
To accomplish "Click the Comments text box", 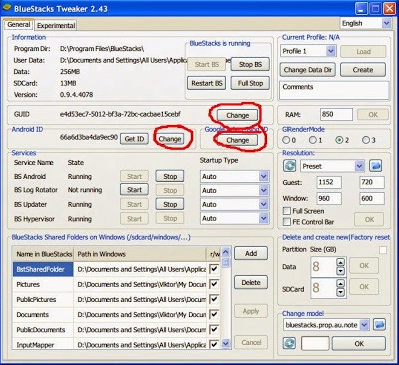I will pos(334,90).
